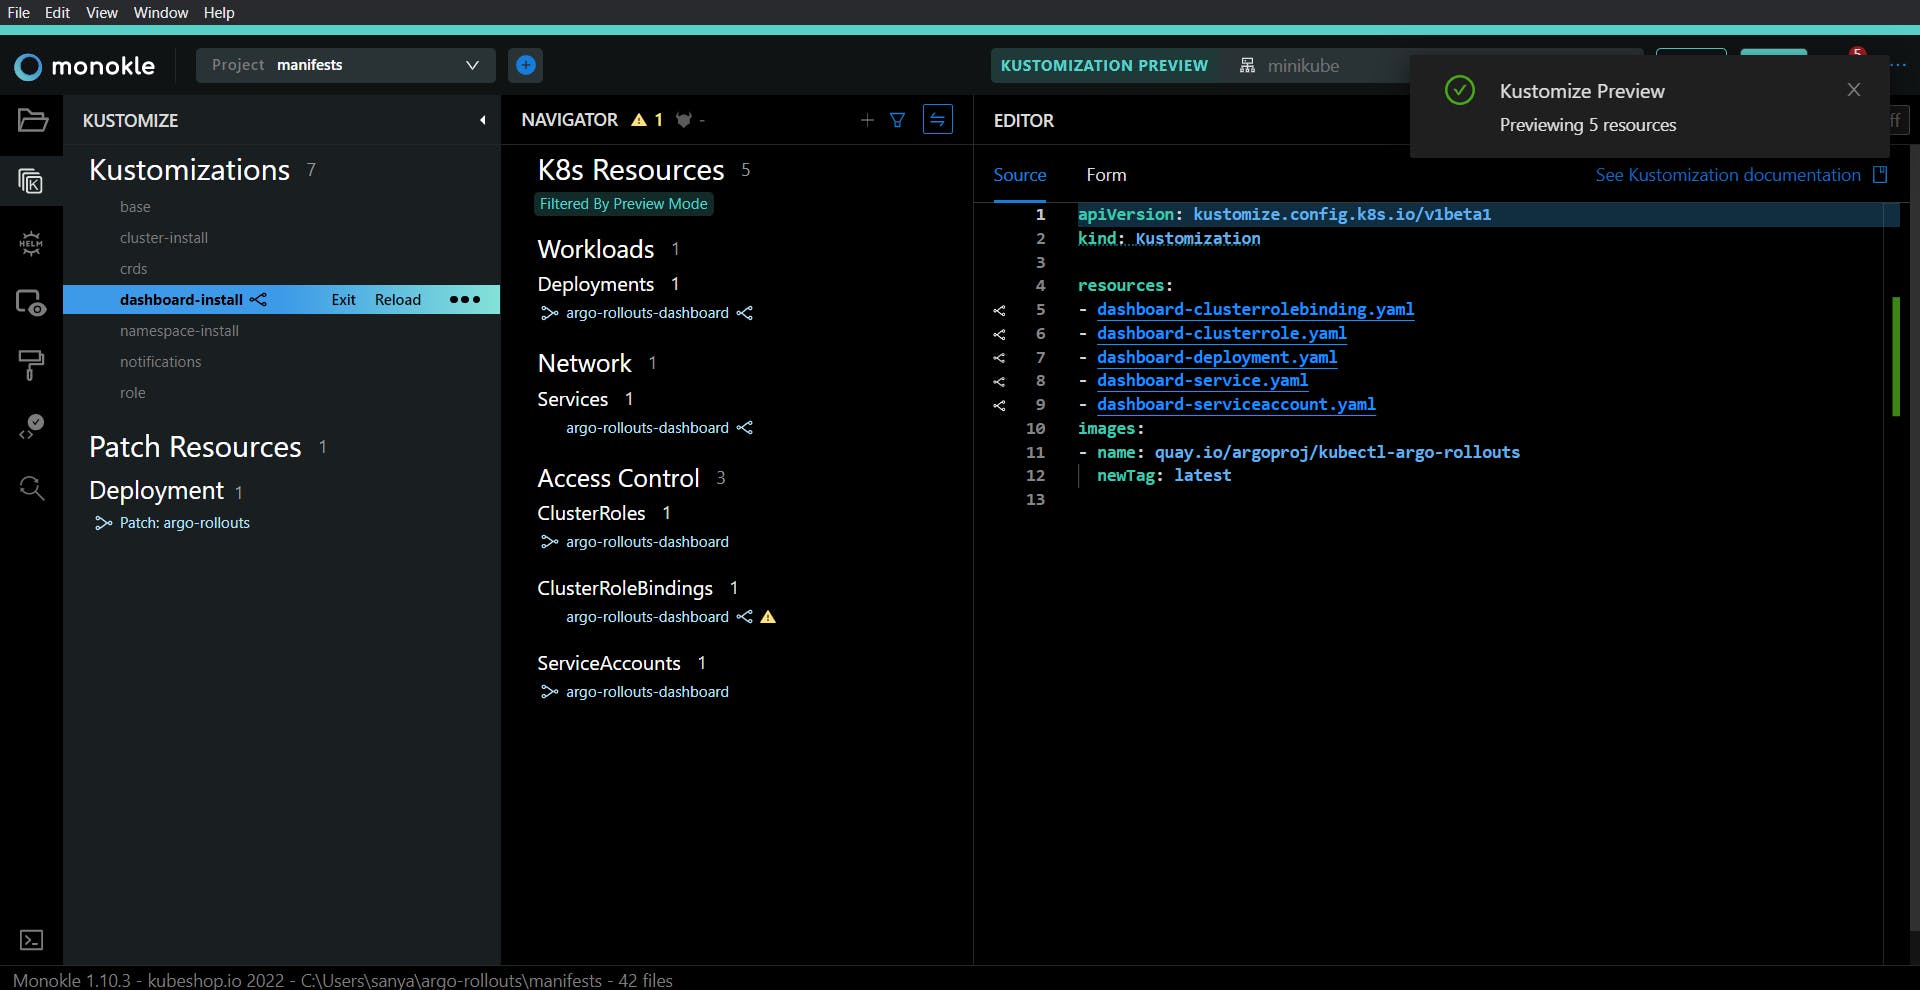Click the Filtered By Preview Mode tag

(624, 204)
